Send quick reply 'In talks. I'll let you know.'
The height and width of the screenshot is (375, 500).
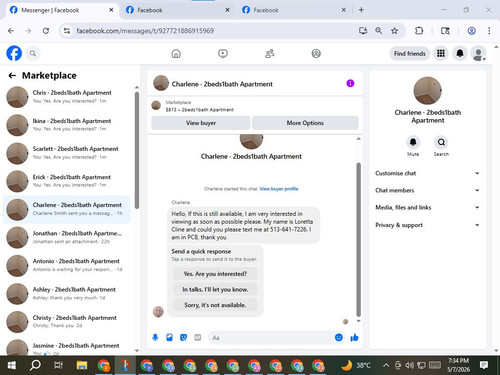[215, 289]
